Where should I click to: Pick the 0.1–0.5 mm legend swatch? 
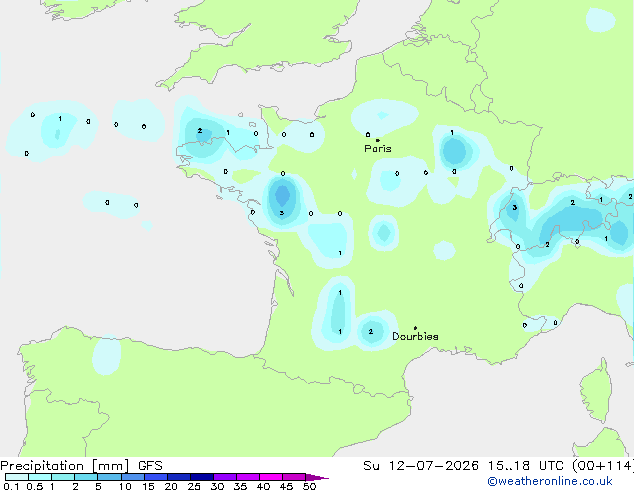pos(17,477)
